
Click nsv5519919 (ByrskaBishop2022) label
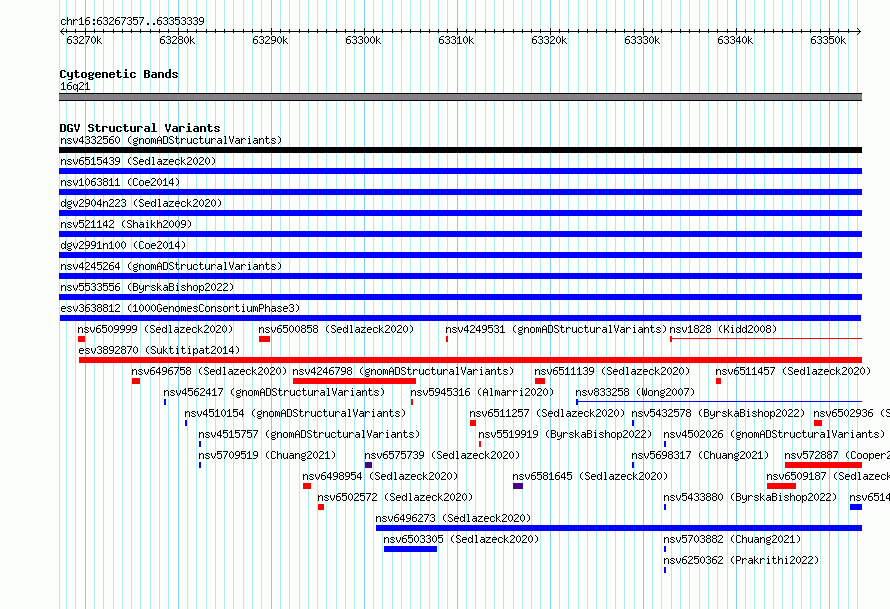point(566,434)
